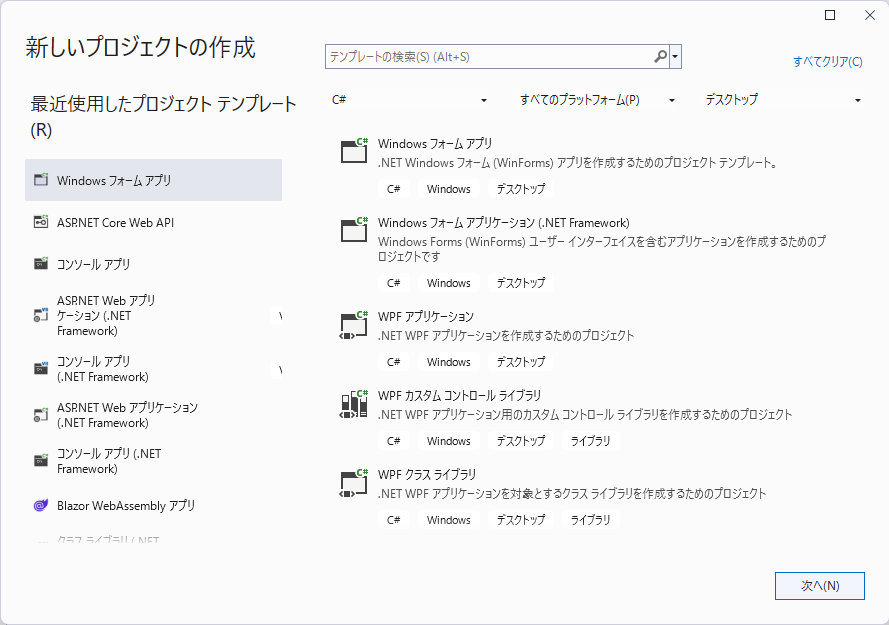The width and height of the screenshot is (889, 625).
Task: Click Windows フォーム アプリ icon in recent templates
Action: click(41, 180)
